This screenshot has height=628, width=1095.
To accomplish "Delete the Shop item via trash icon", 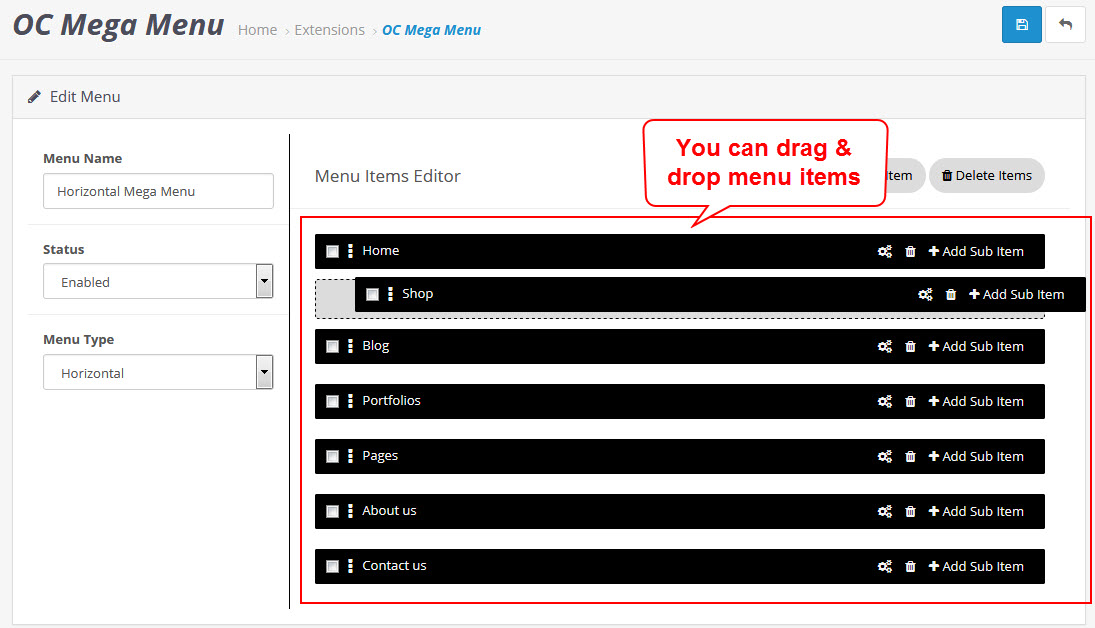I will (x=950, y=295).
